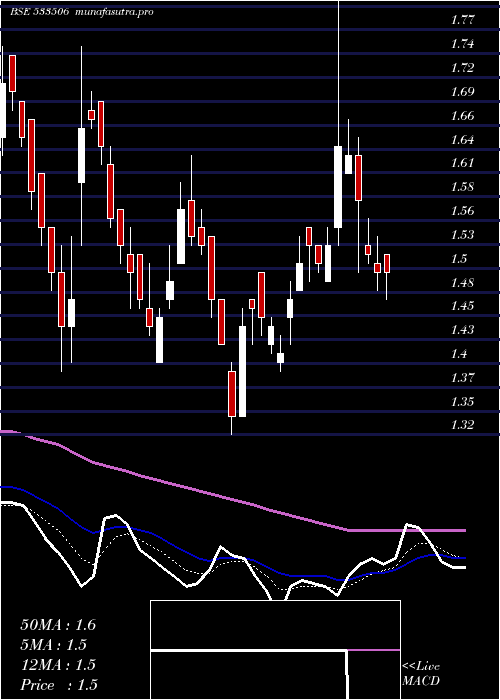Click the <<Live MACD label
The width and height of the screenshot is (500, 700).
click(x=421, y=673)
